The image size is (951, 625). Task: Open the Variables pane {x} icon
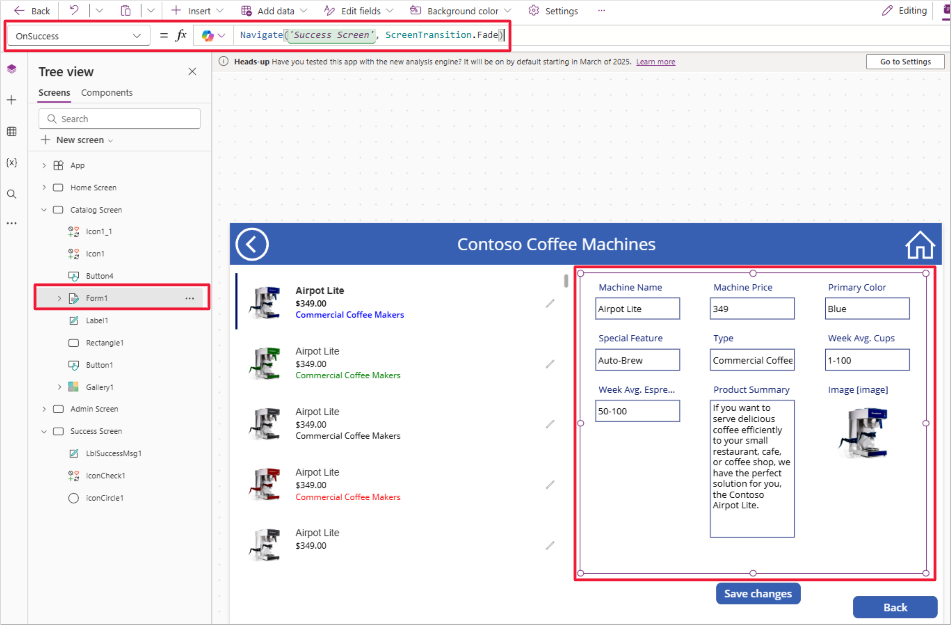[x=12, y=161]
